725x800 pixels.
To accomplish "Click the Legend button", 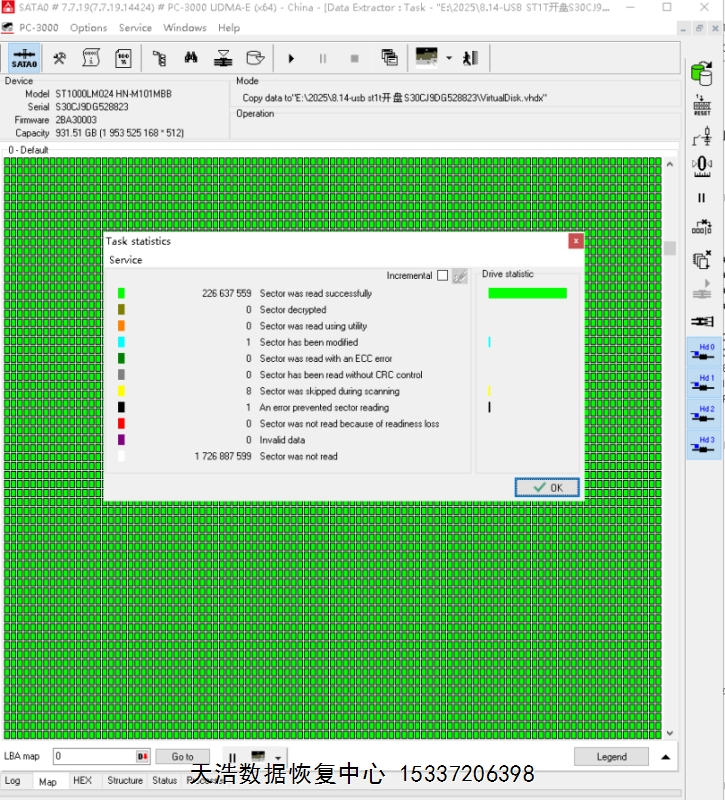I will (x=611, y=757).
